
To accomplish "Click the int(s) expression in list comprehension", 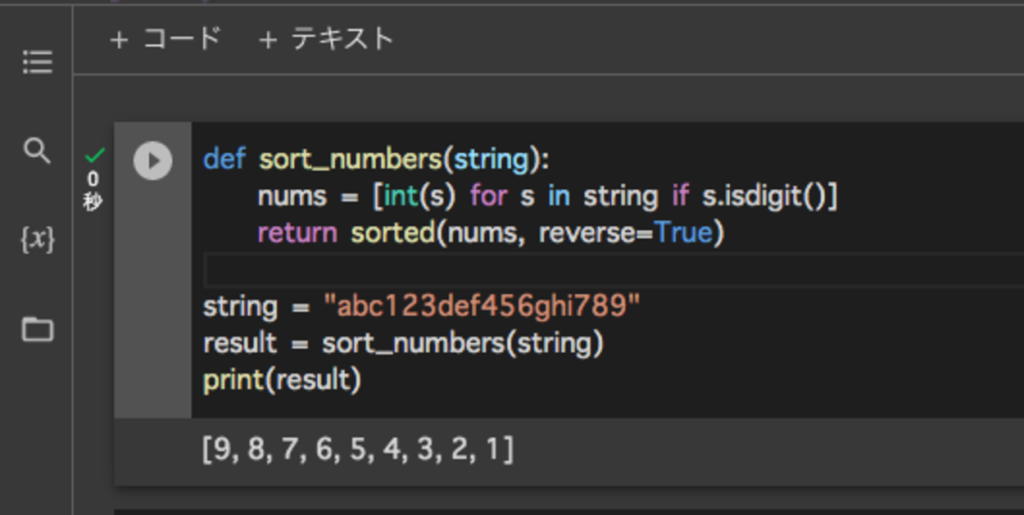I will click(x=419, y=196).
